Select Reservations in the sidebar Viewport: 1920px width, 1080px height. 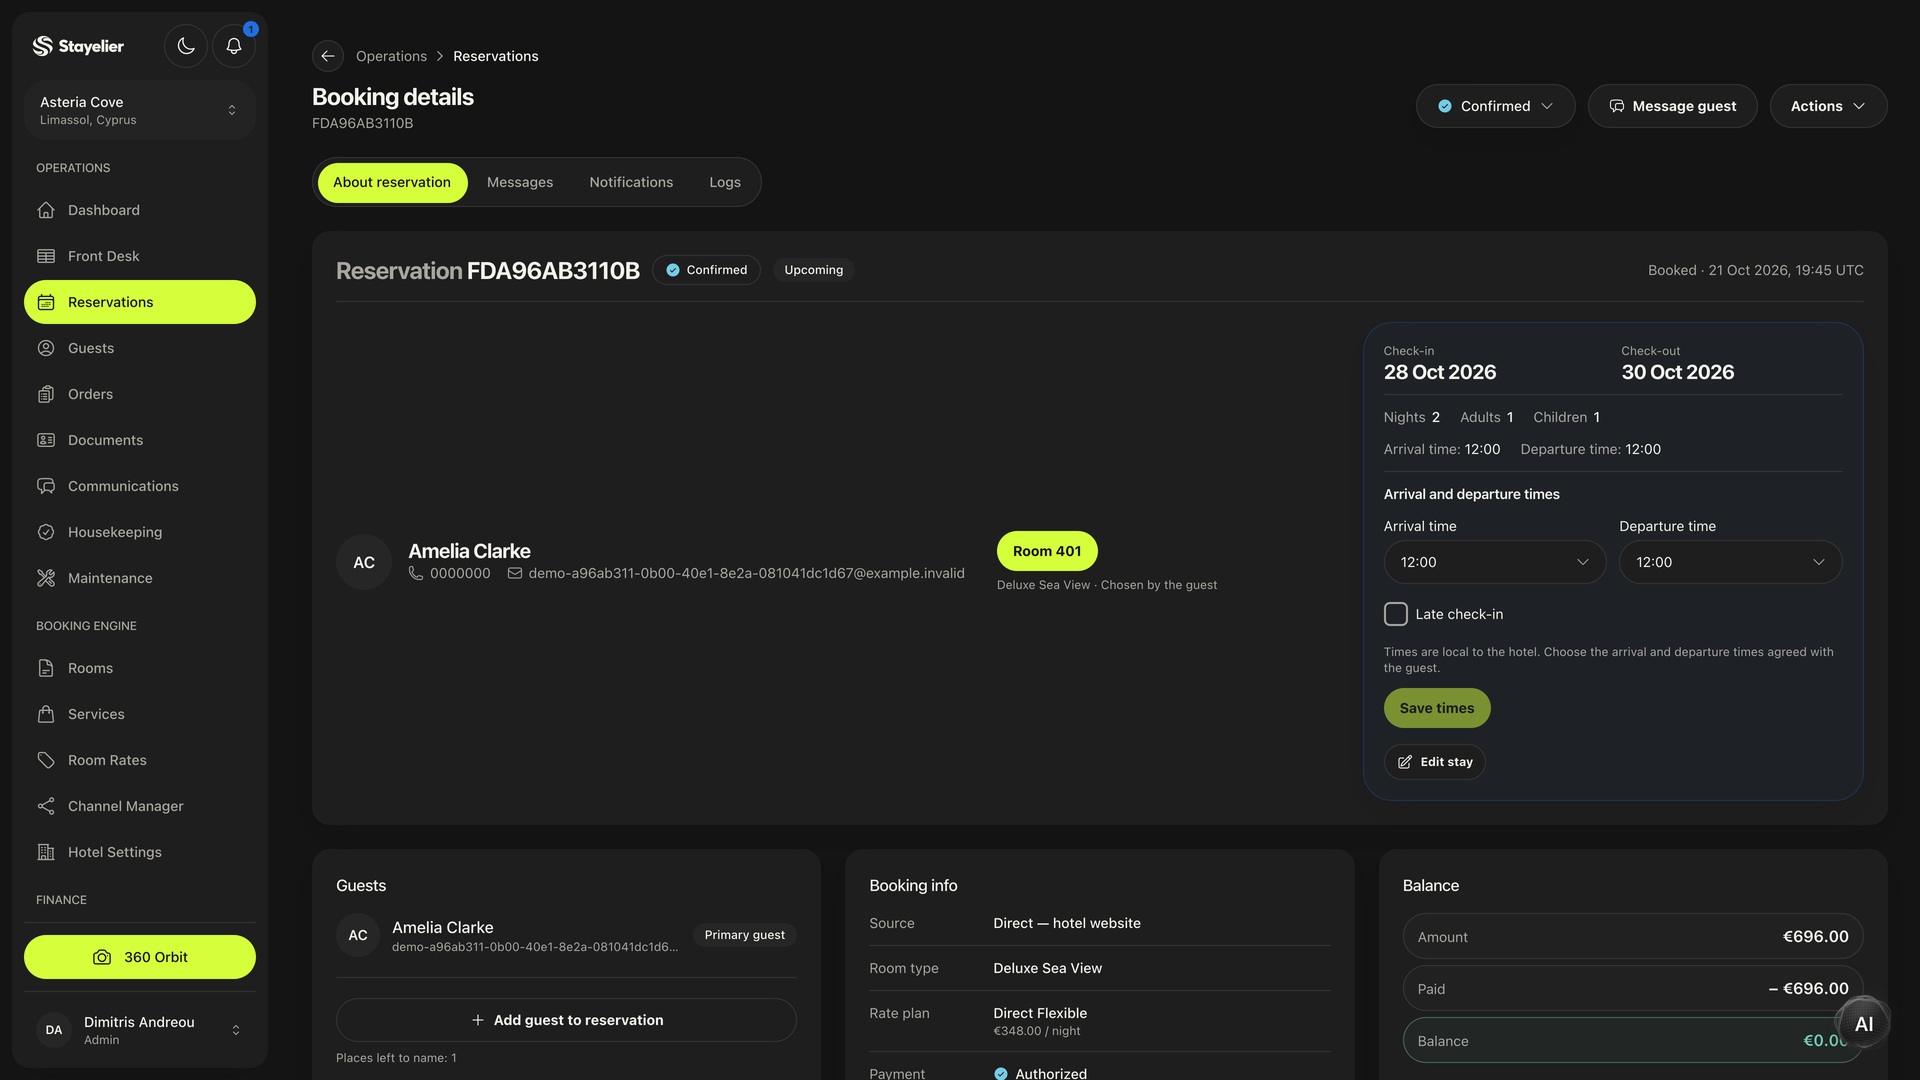click(140, 302)
